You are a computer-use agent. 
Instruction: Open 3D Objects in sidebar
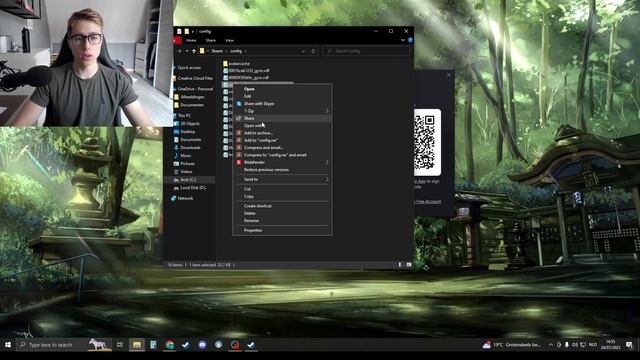[187, 124]
